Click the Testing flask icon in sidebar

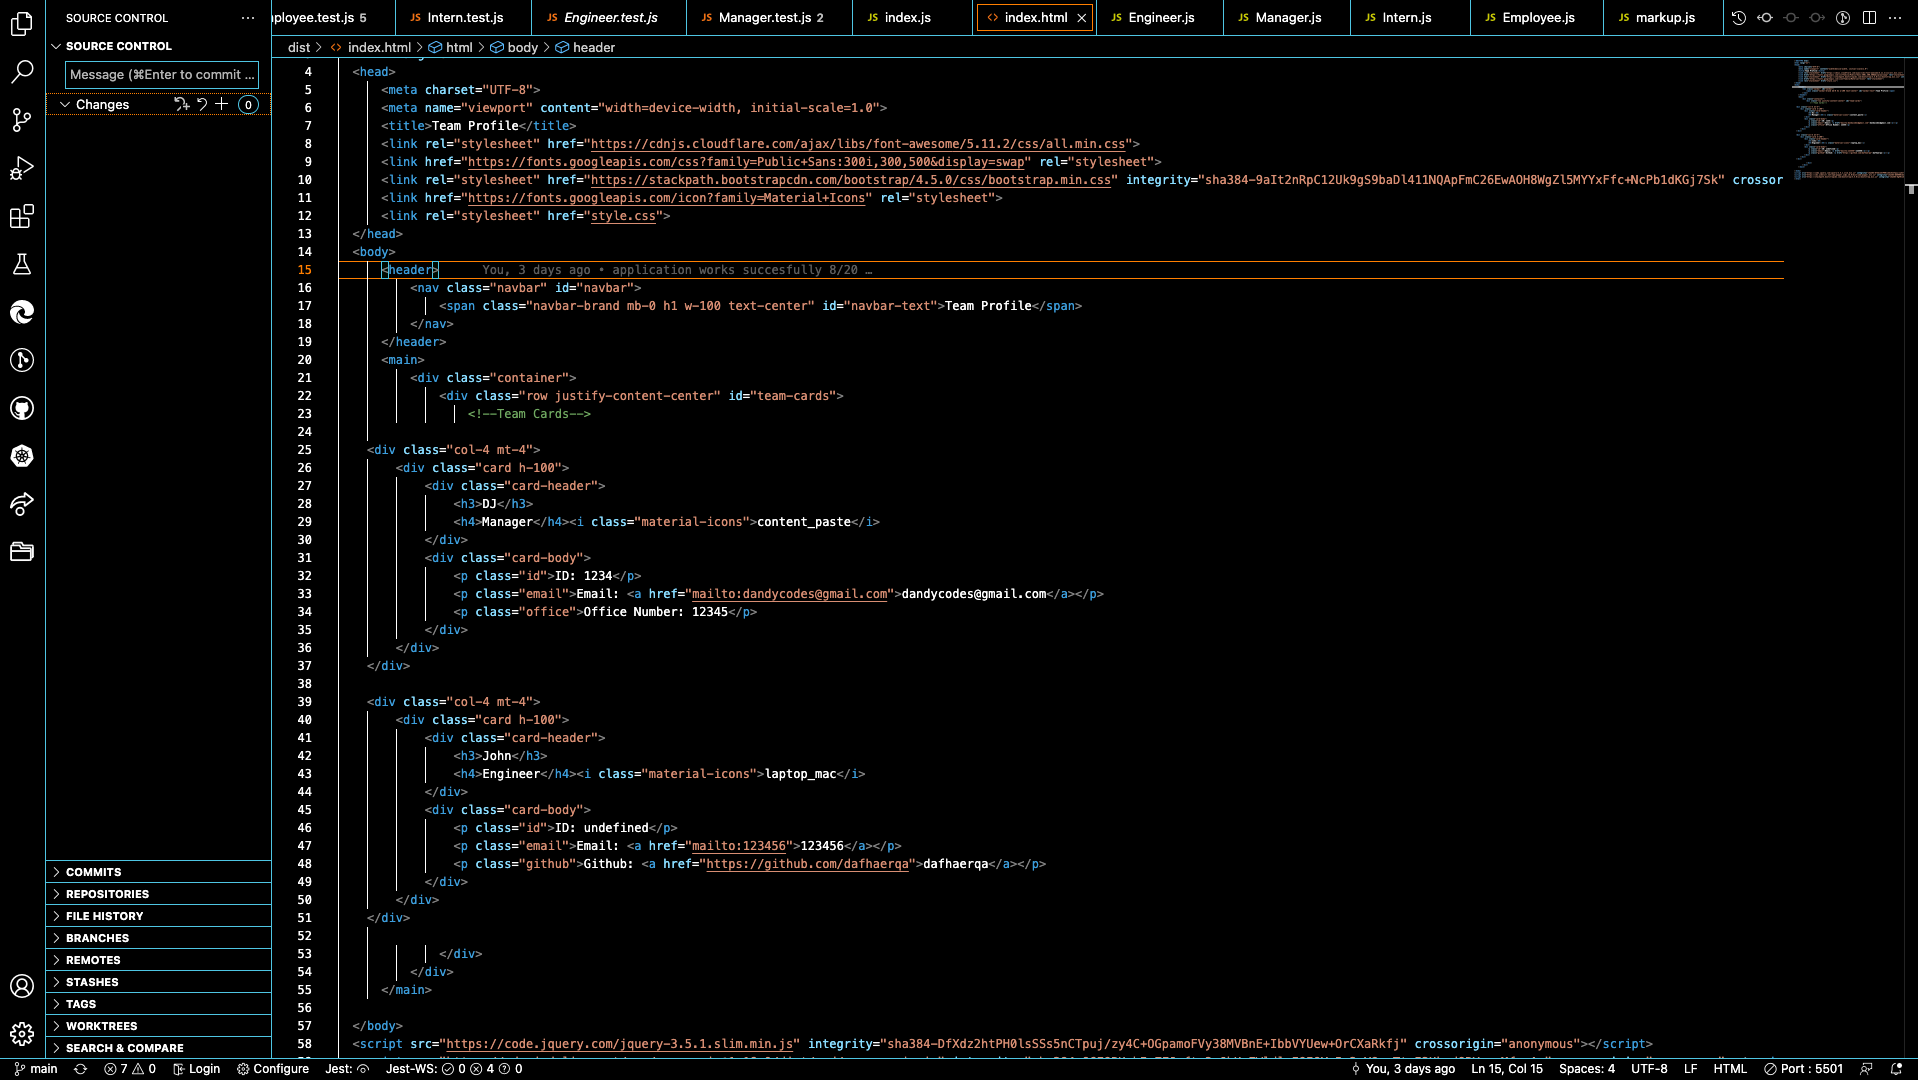(x=22, y=264)
